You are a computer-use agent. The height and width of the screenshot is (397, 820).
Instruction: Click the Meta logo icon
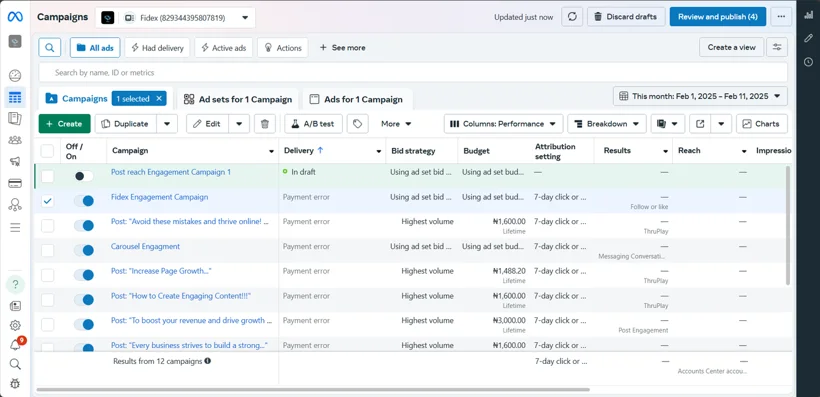[15, 17]
